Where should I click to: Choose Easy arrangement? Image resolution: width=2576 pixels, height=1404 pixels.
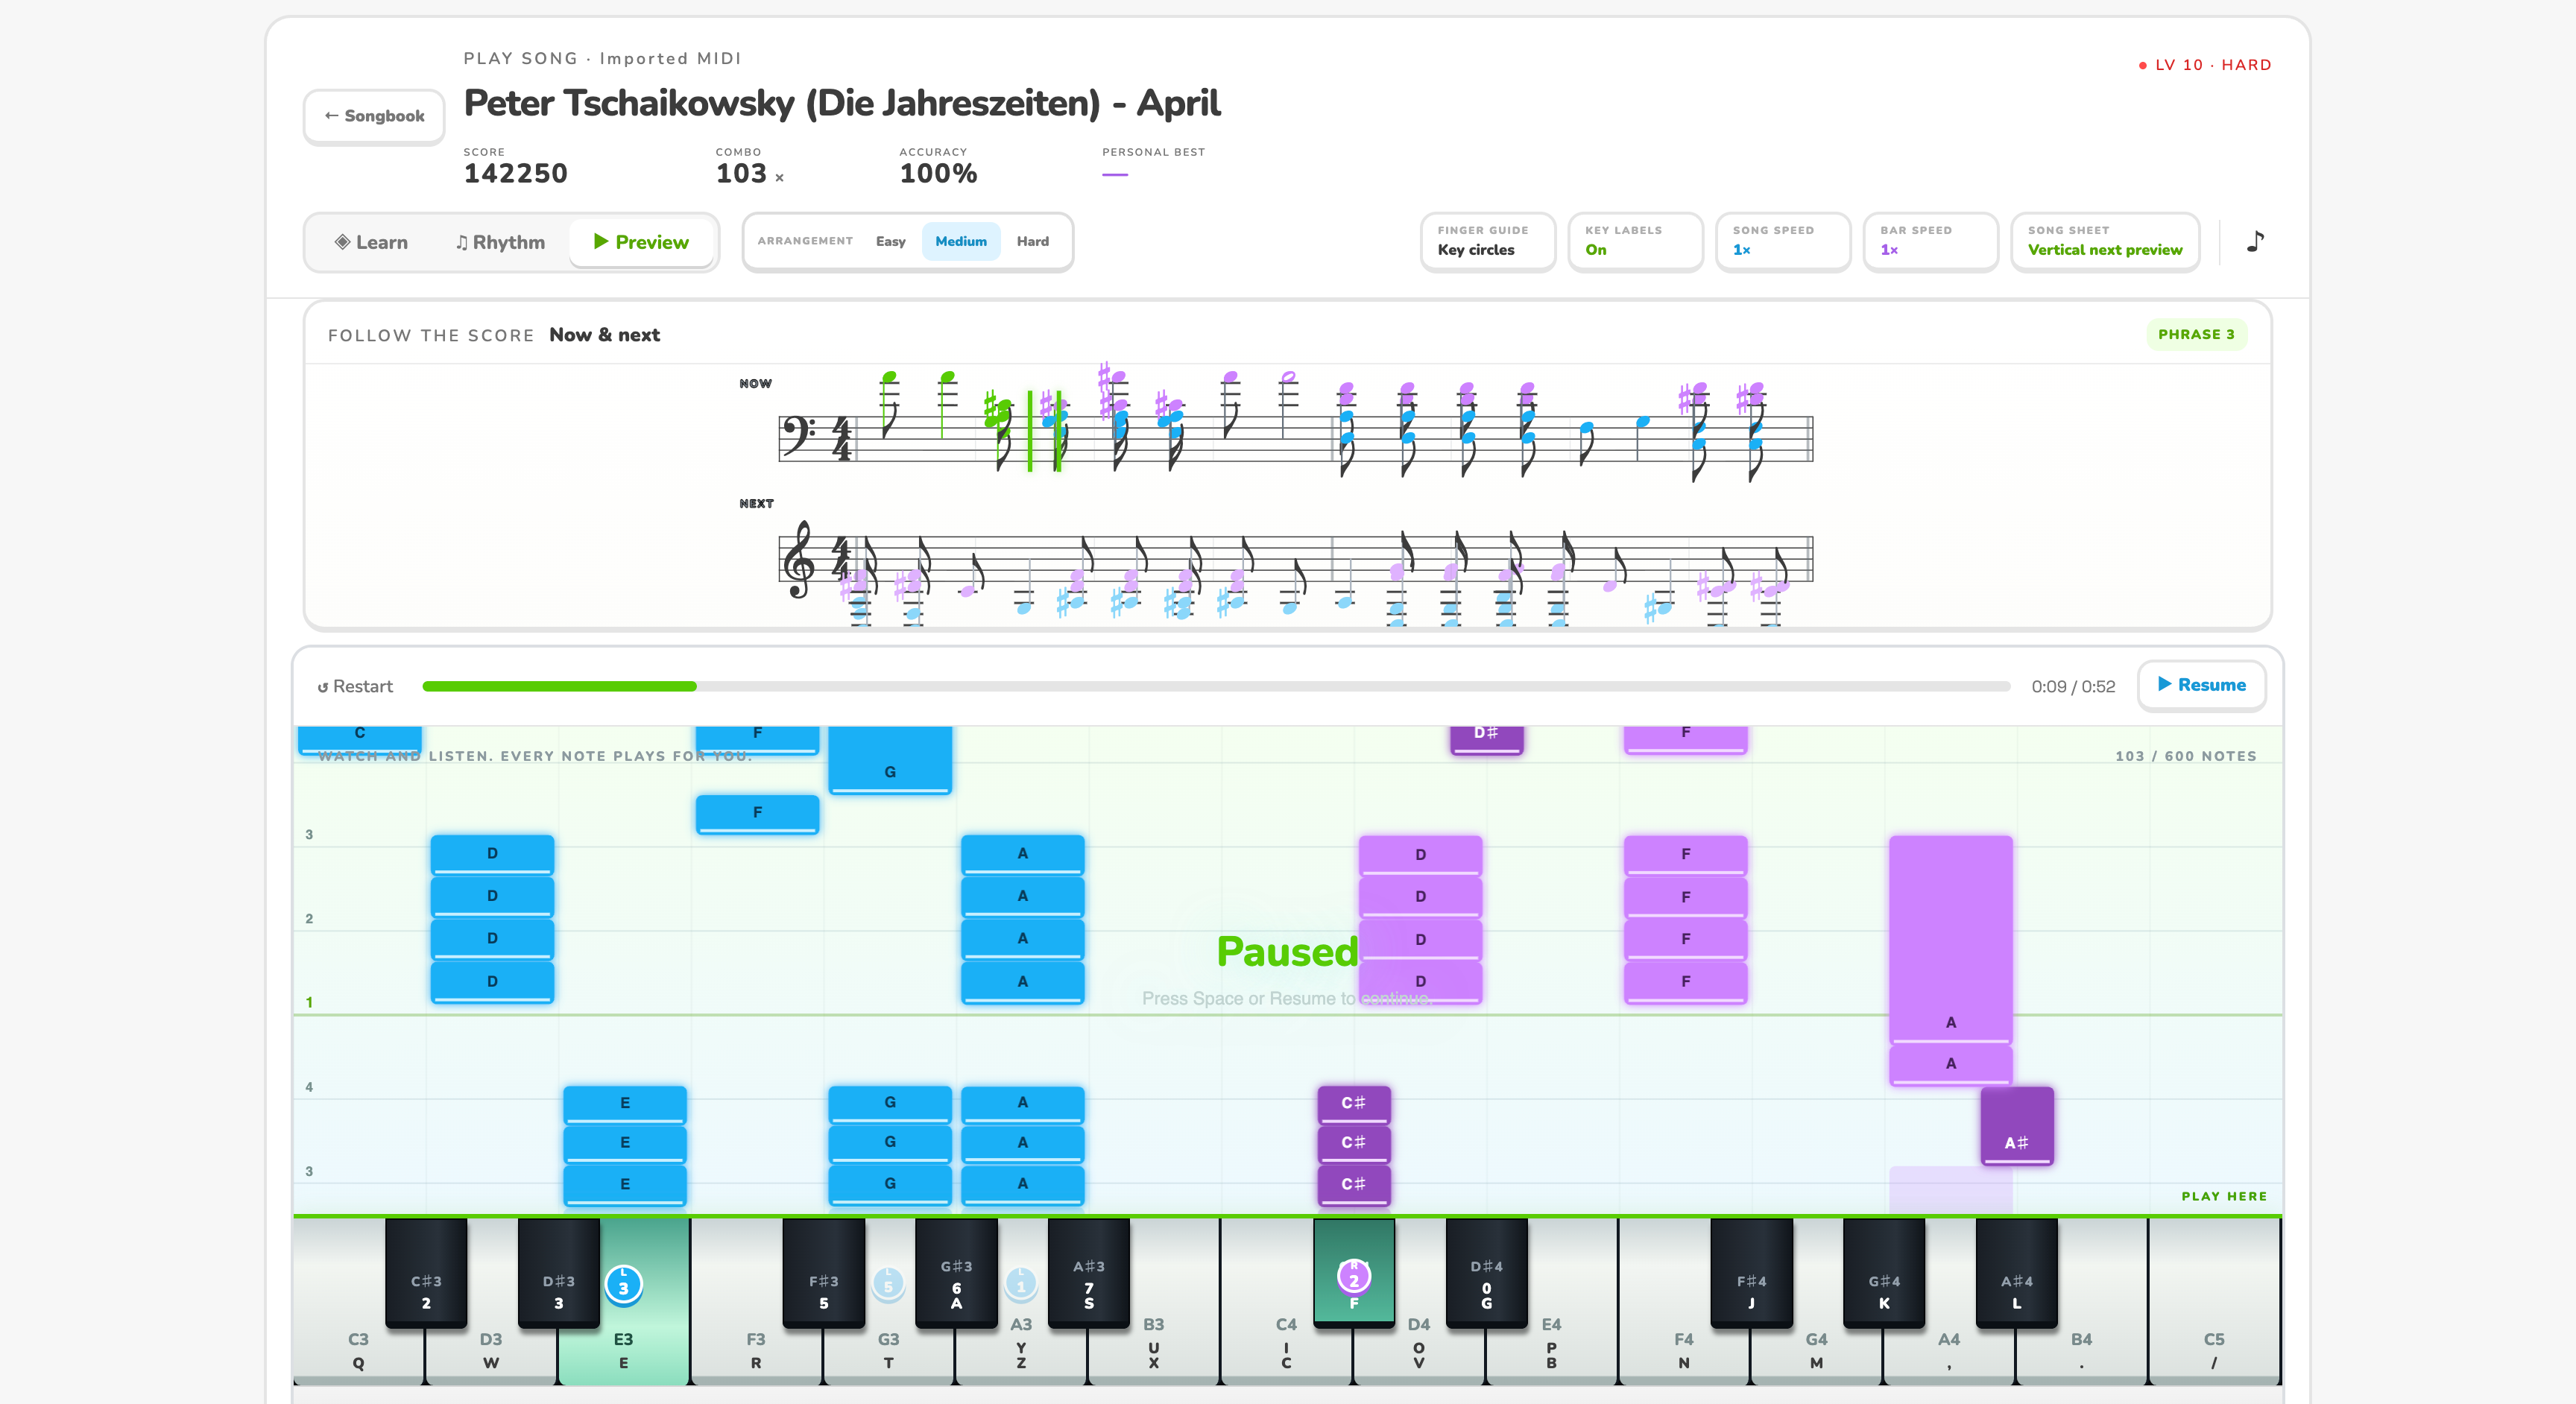(x=890, y=241)
